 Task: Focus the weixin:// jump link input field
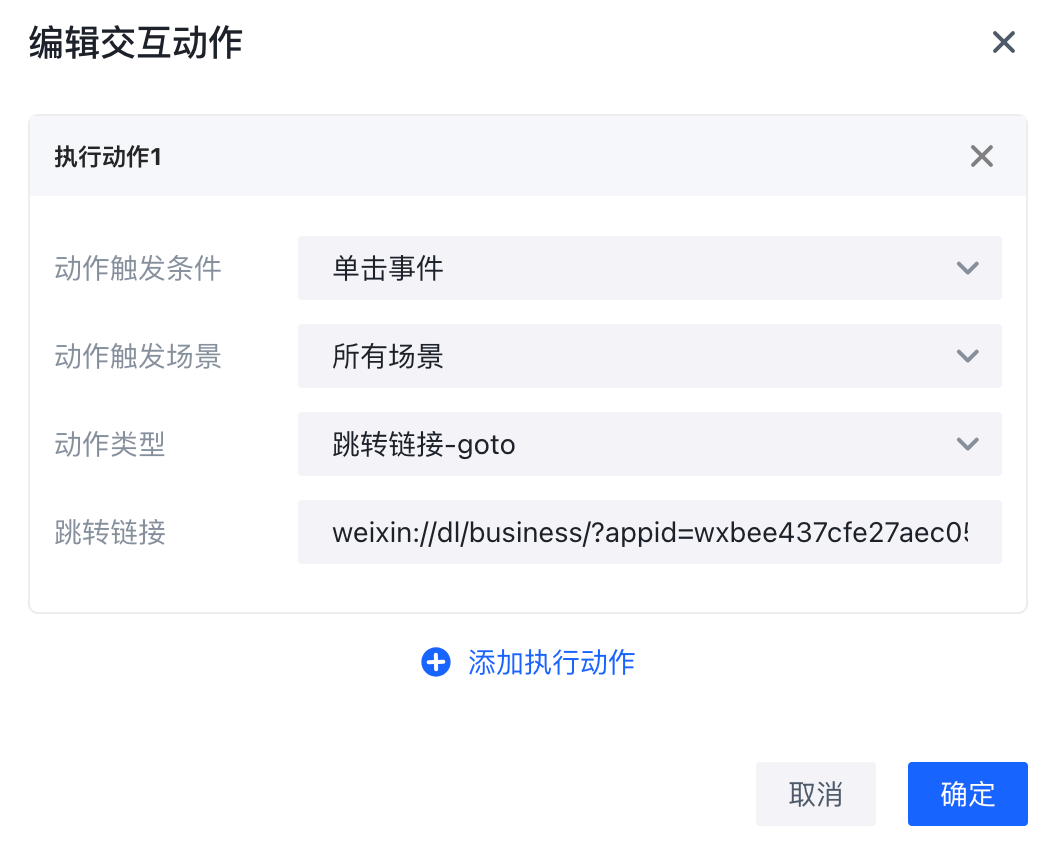click(648, 532)
